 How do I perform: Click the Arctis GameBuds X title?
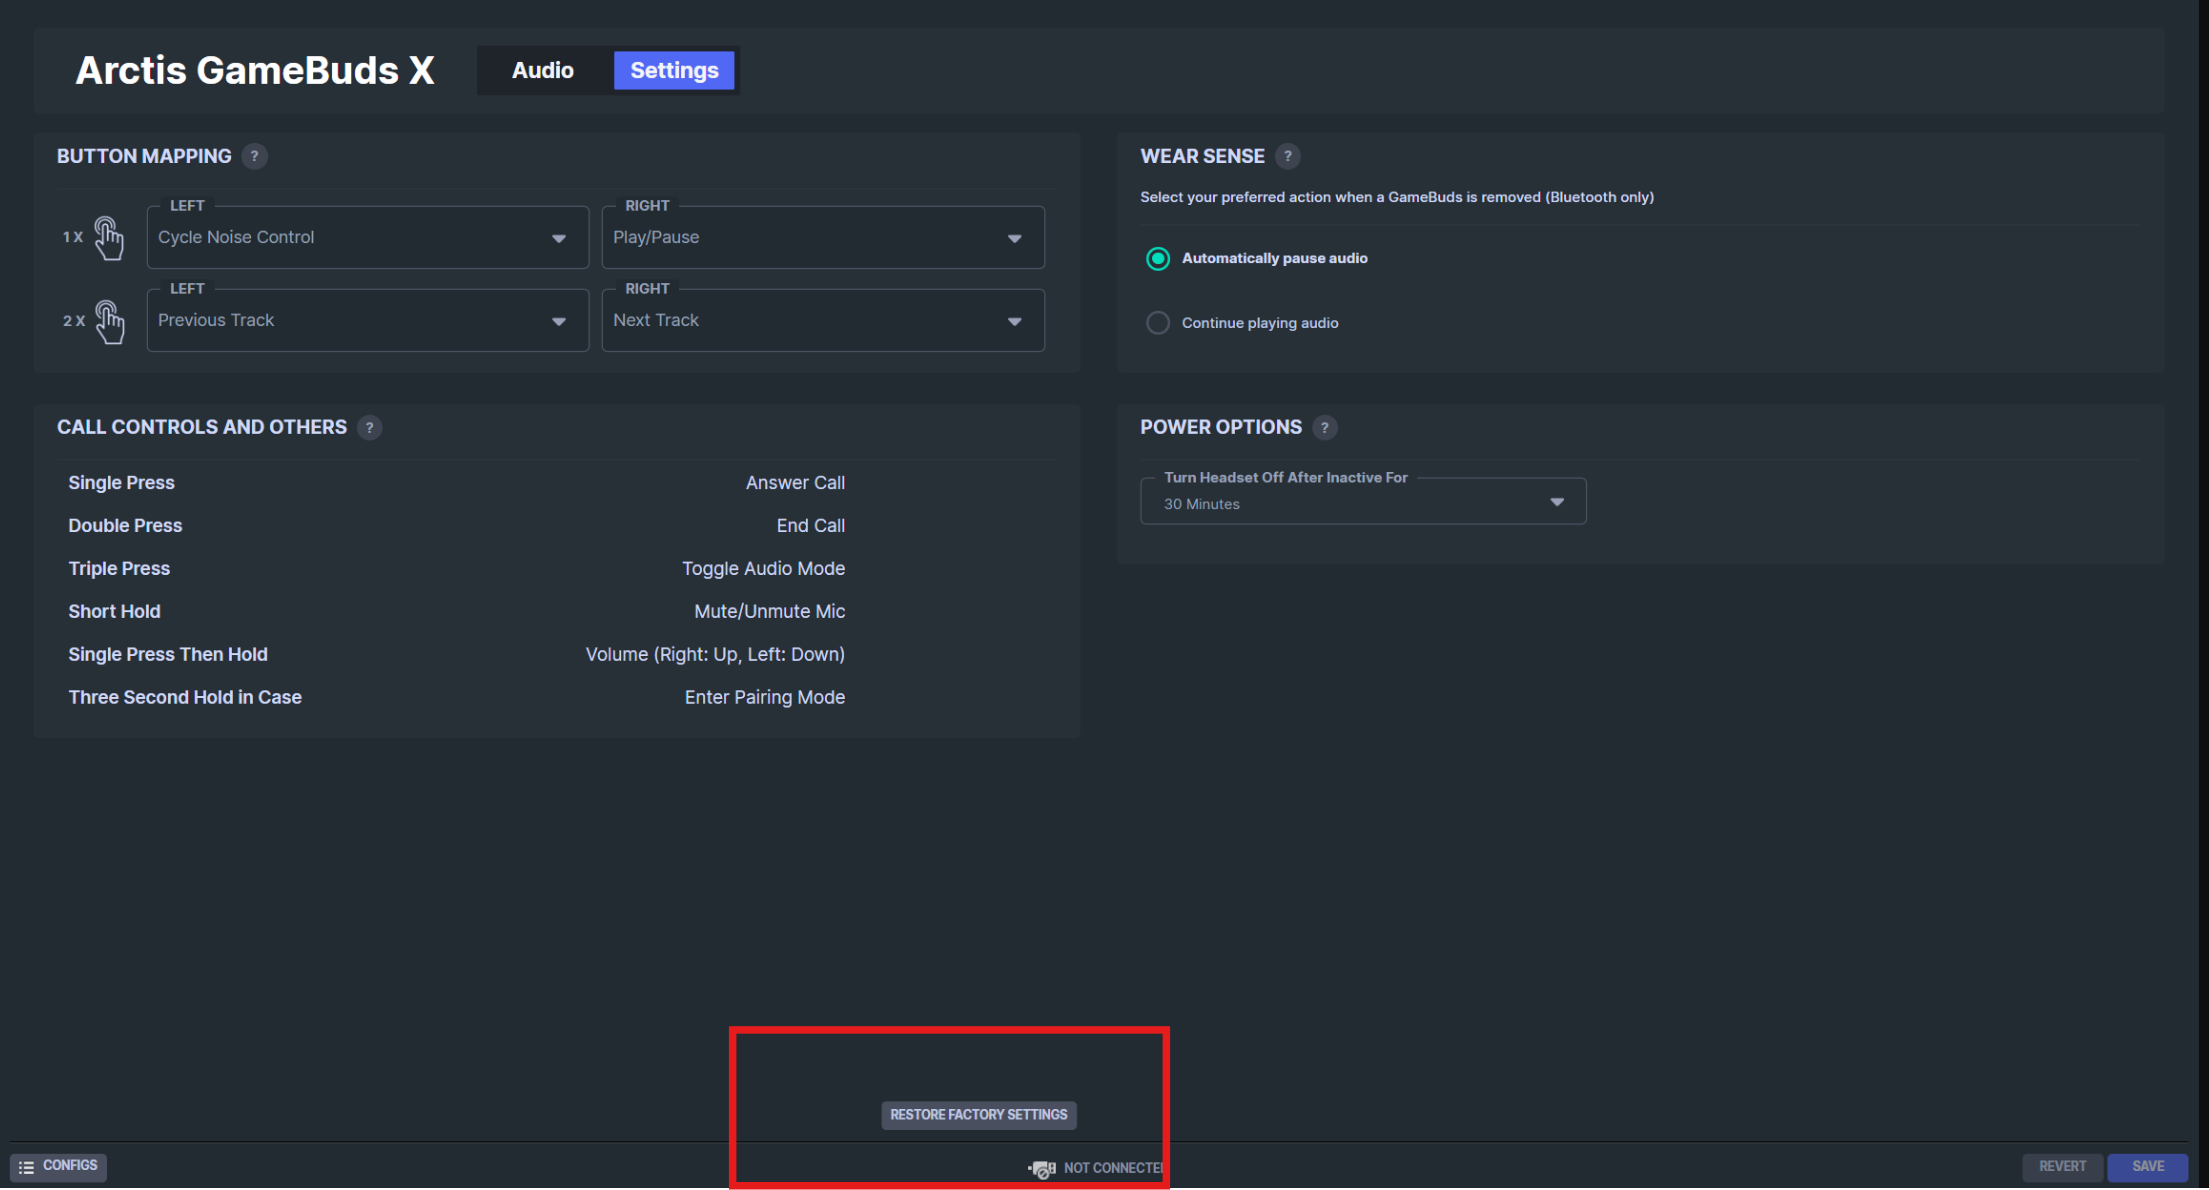coord(255,71)
